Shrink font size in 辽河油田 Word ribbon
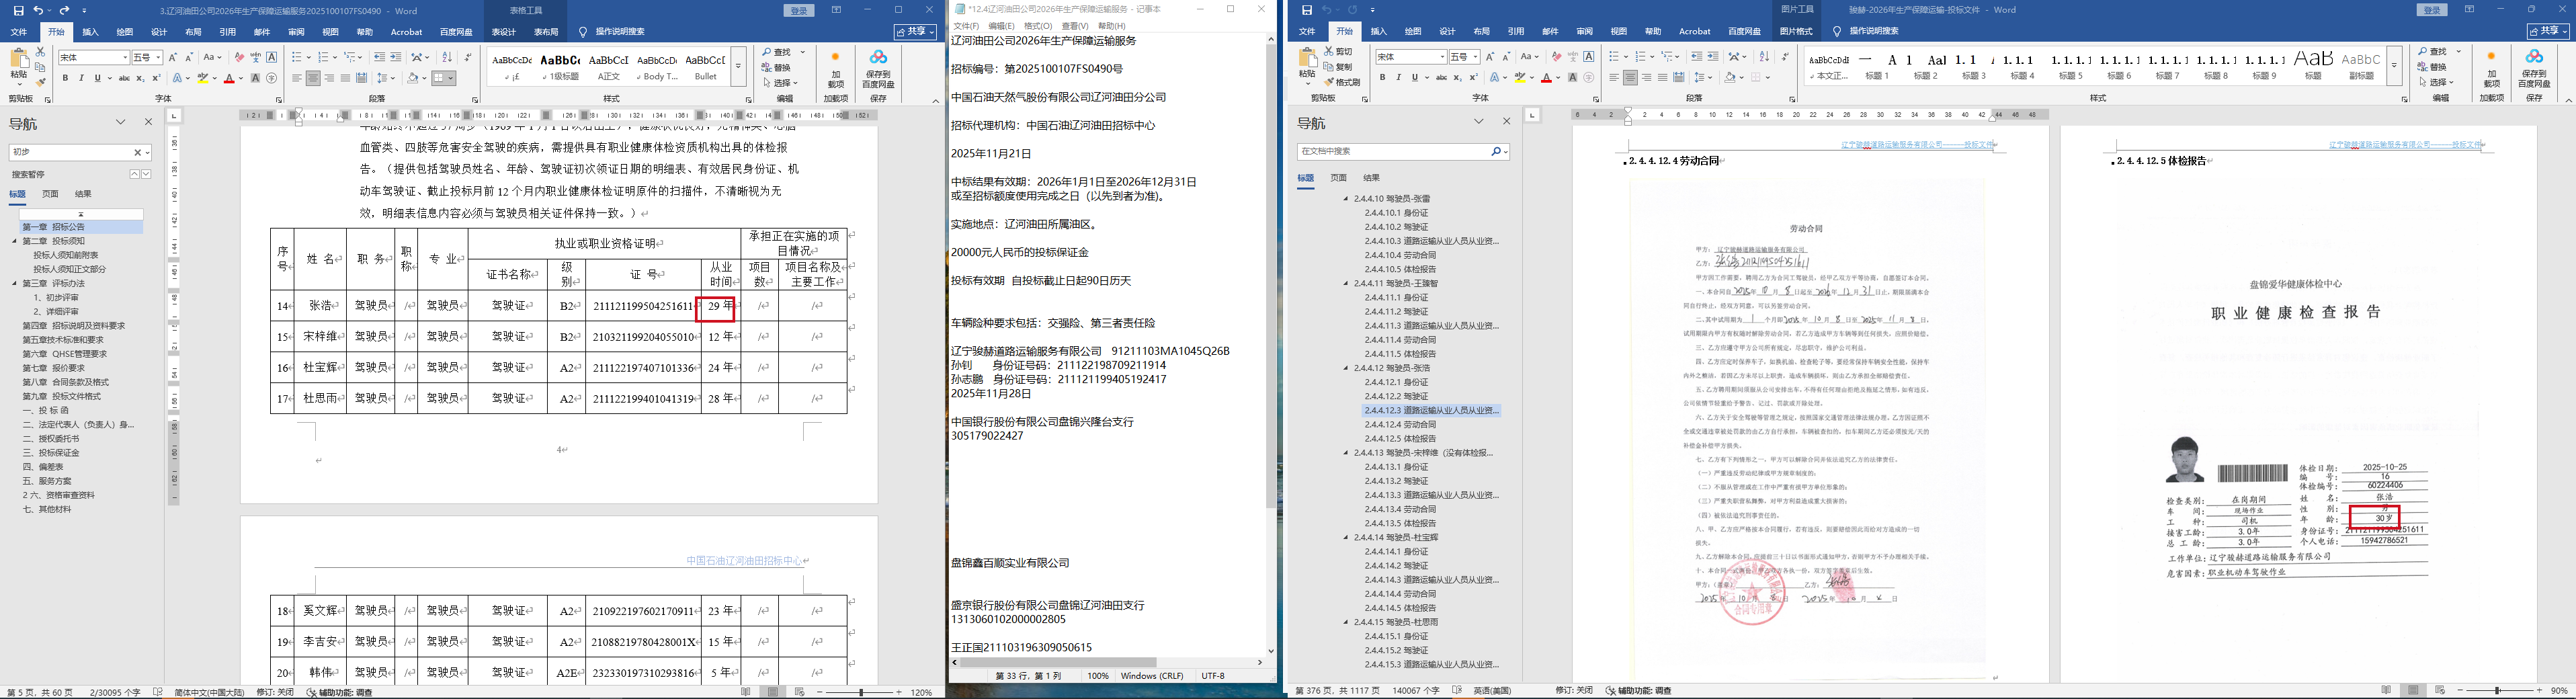The image size is (2576, 699). (x=188, y=57)
